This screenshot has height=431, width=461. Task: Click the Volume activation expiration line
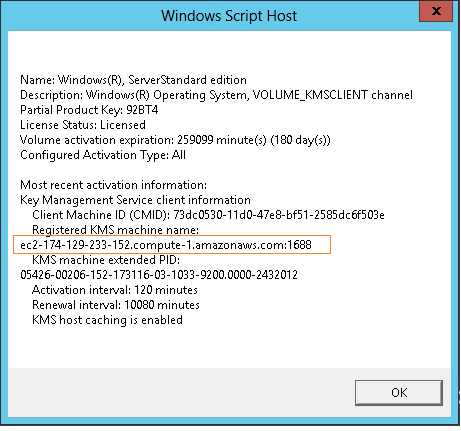pyautogui.click(x=175, y=140)
